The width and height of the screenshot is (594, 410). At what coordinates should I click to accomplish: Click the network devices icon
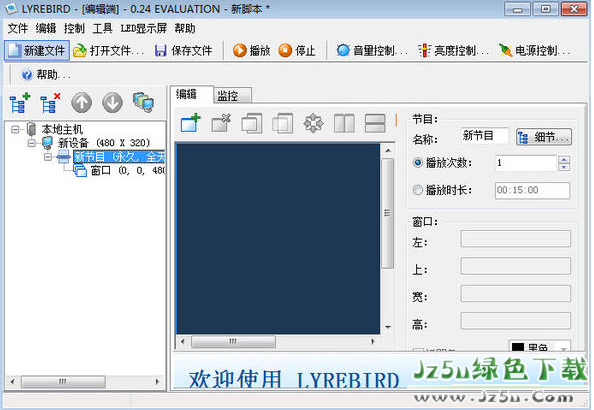point(143,103)
